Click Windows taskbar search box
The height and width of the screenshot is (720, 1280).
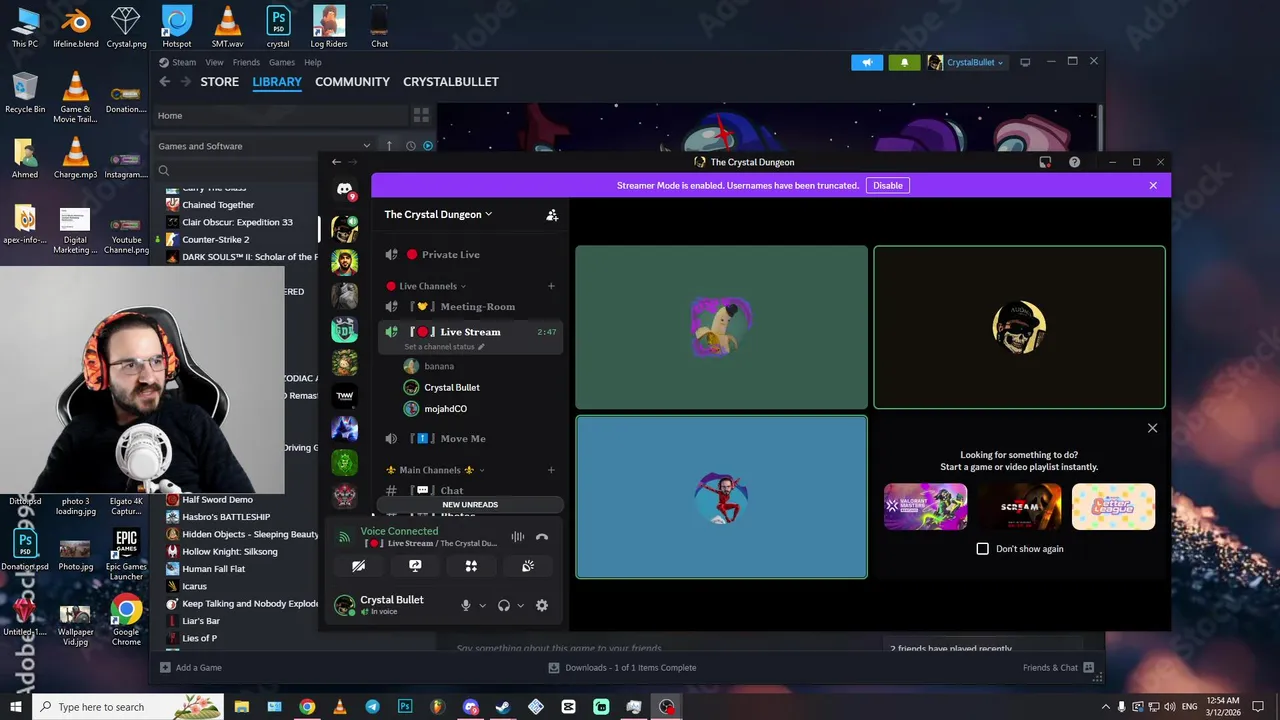pyautogui.click(x=129, y=707)
